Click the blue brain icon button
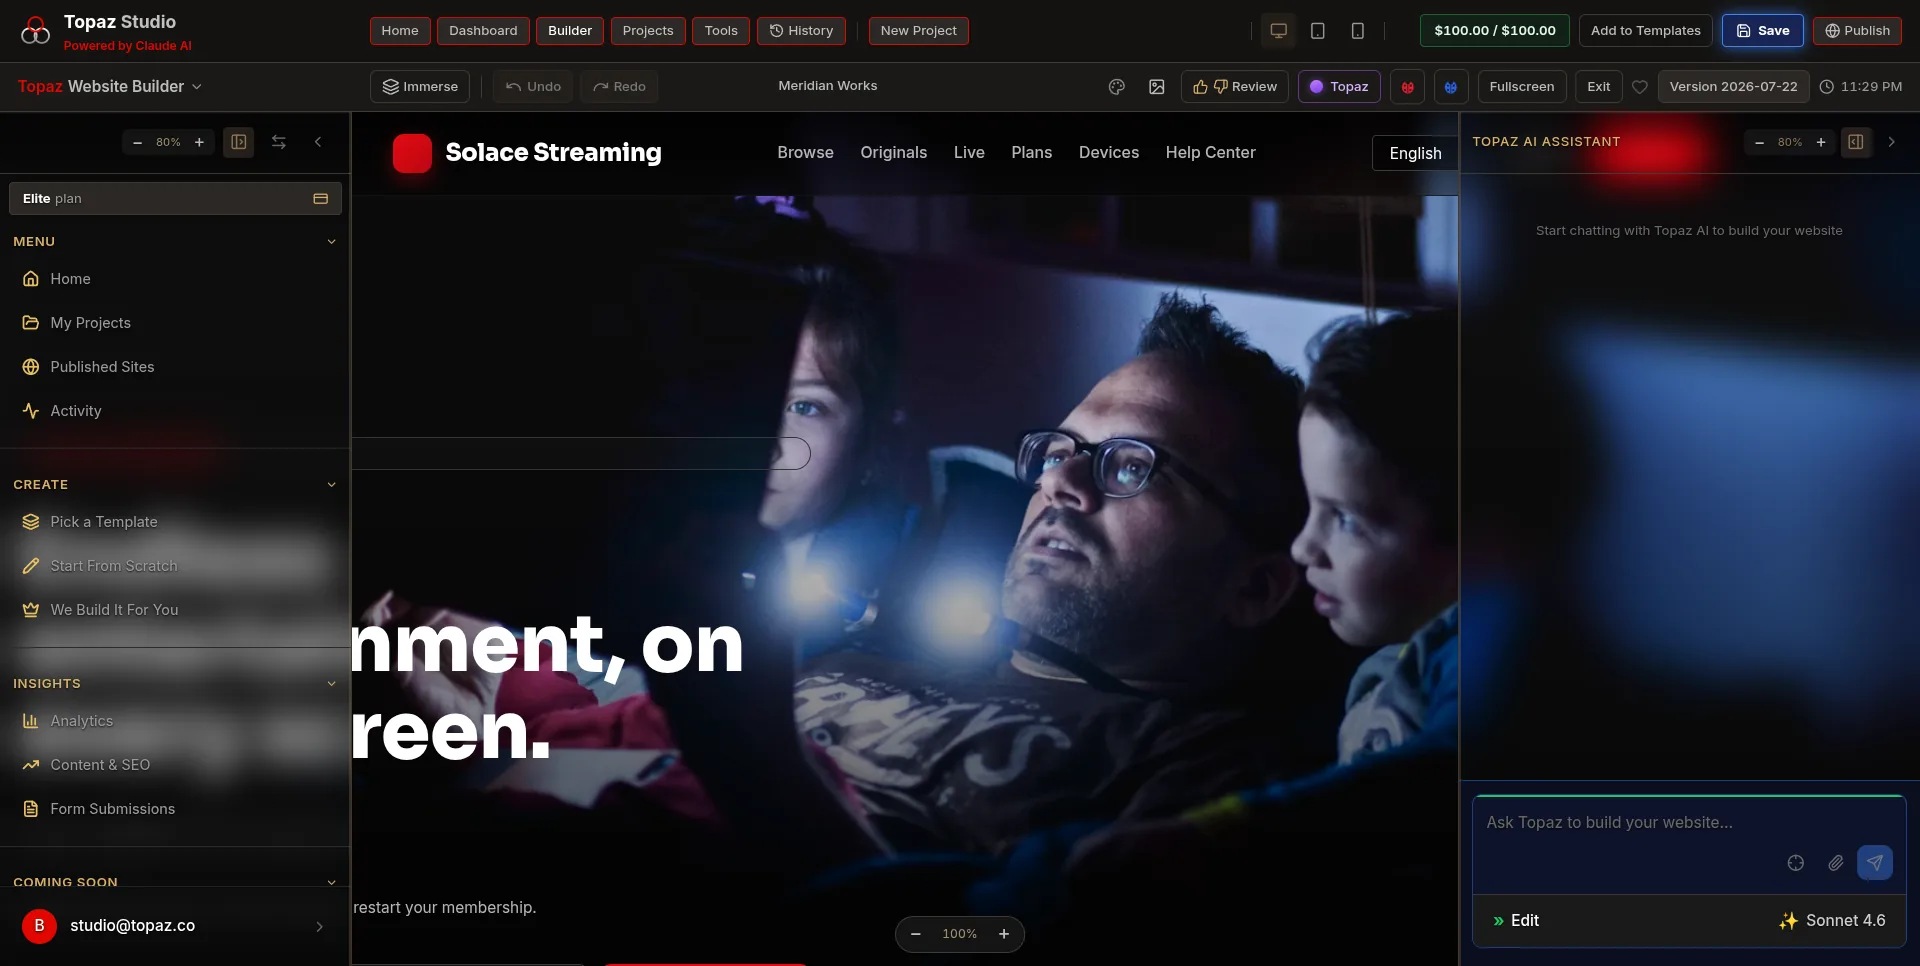This screenshot has height=966, width=1920. pos(1451,87)
